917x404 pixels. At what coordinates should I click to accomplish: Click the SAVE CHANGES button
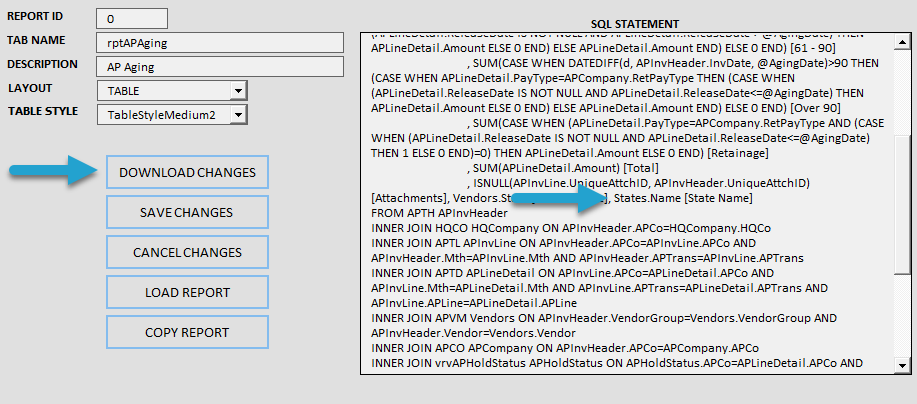tap(187, 212)
